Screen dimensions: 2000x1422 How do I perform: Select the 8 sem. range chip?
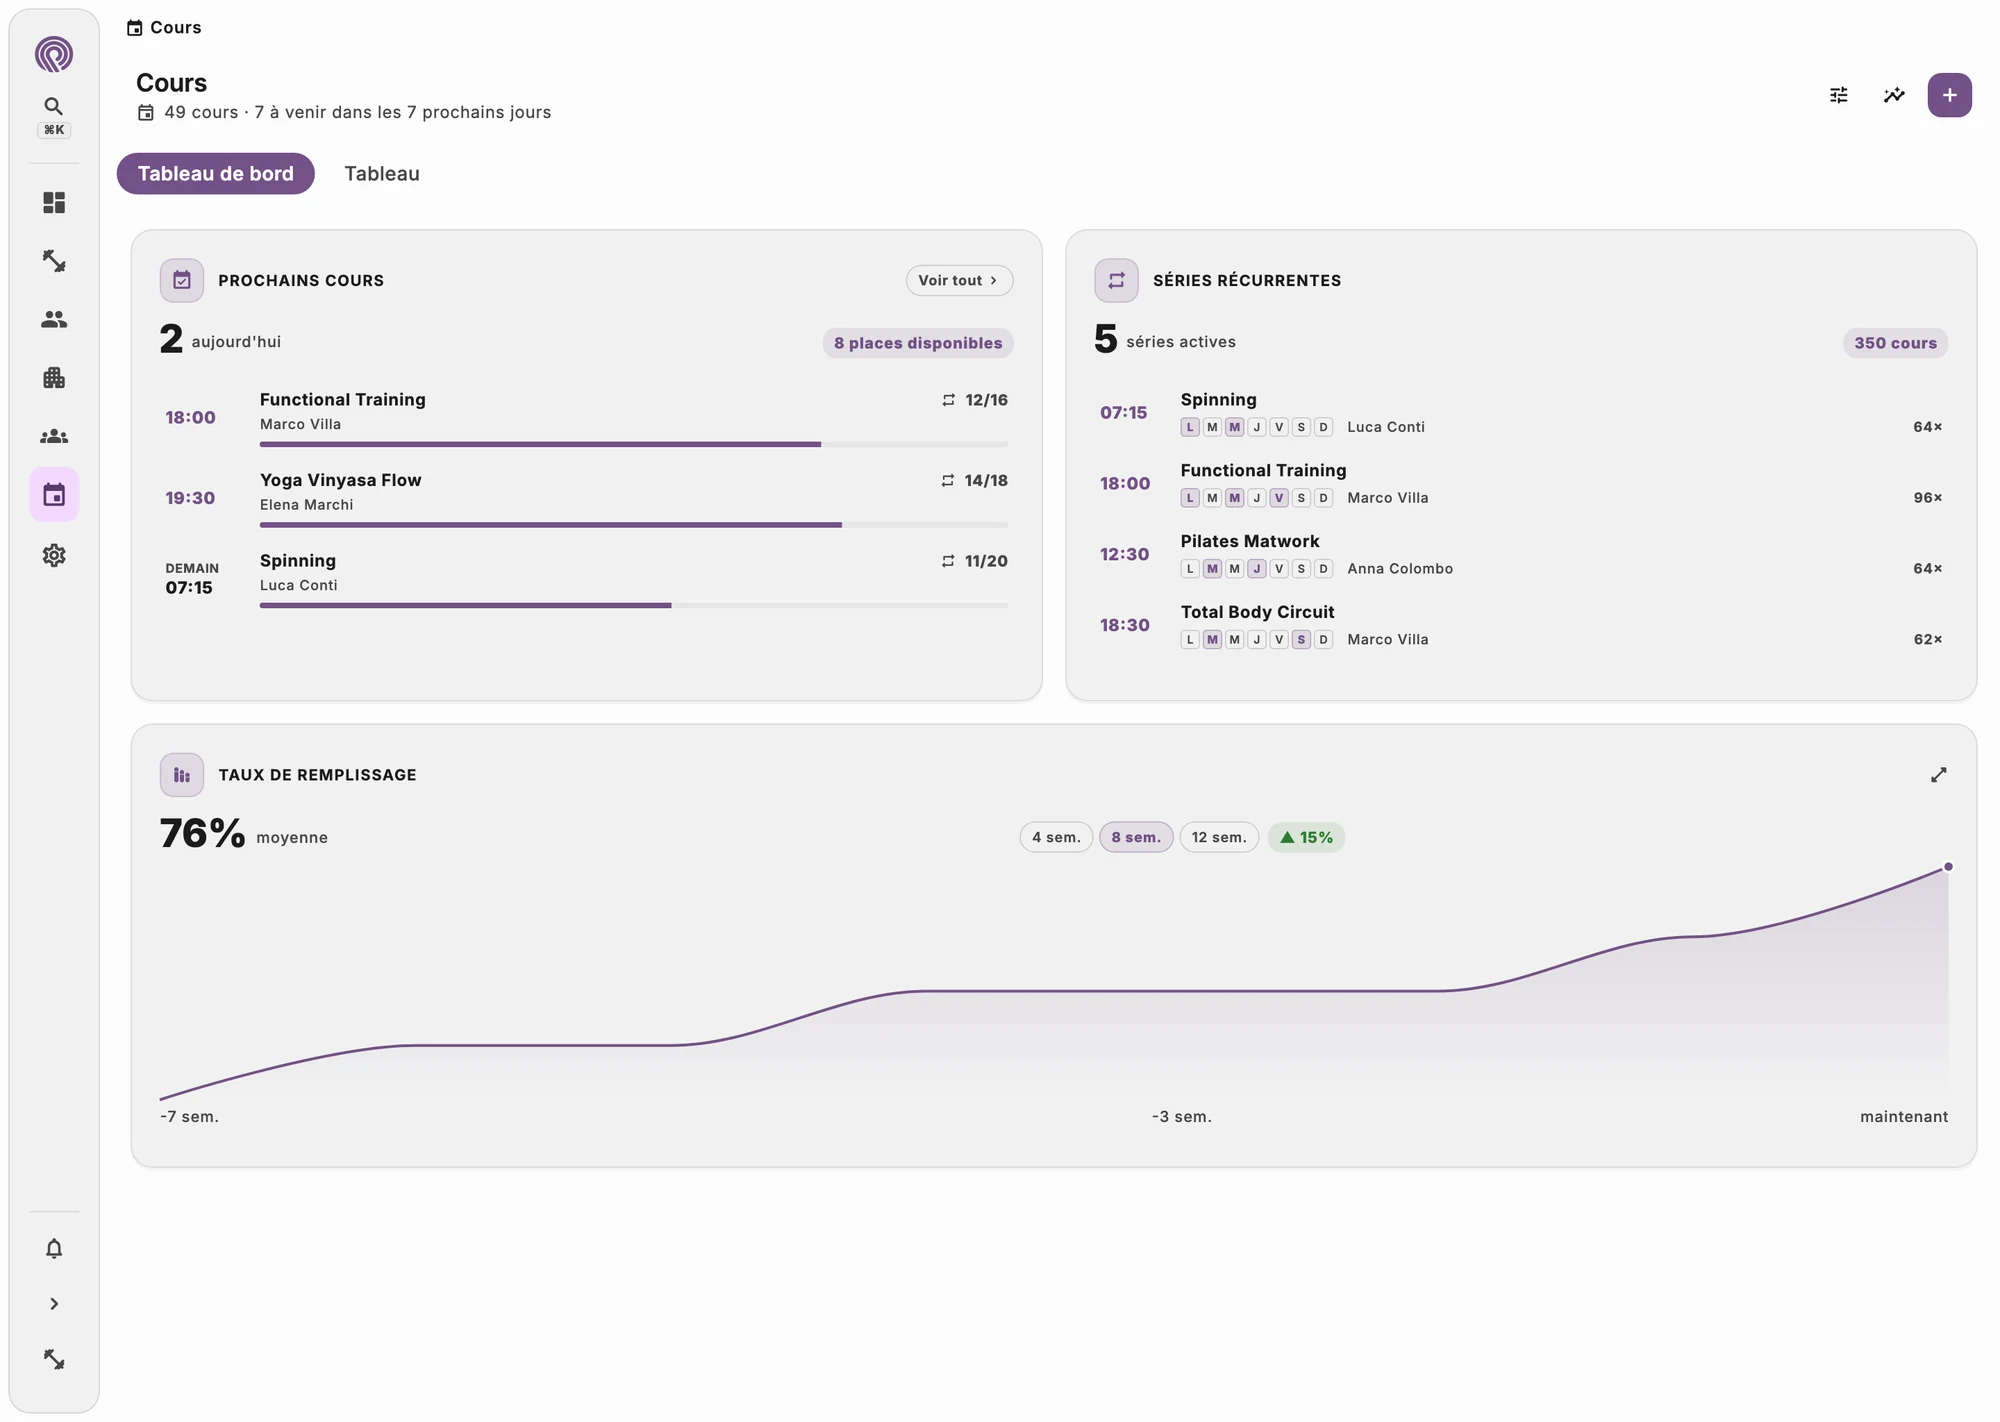[x=1136, y=837]
